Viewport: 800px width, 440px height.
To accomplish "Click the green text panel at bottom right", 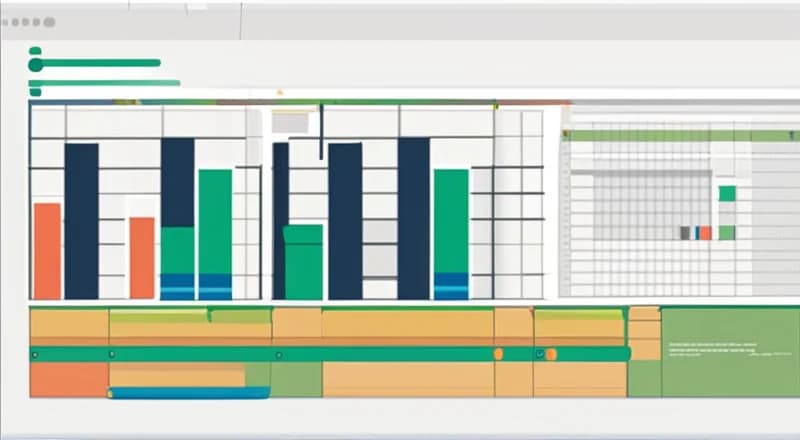I will (728, 352).
